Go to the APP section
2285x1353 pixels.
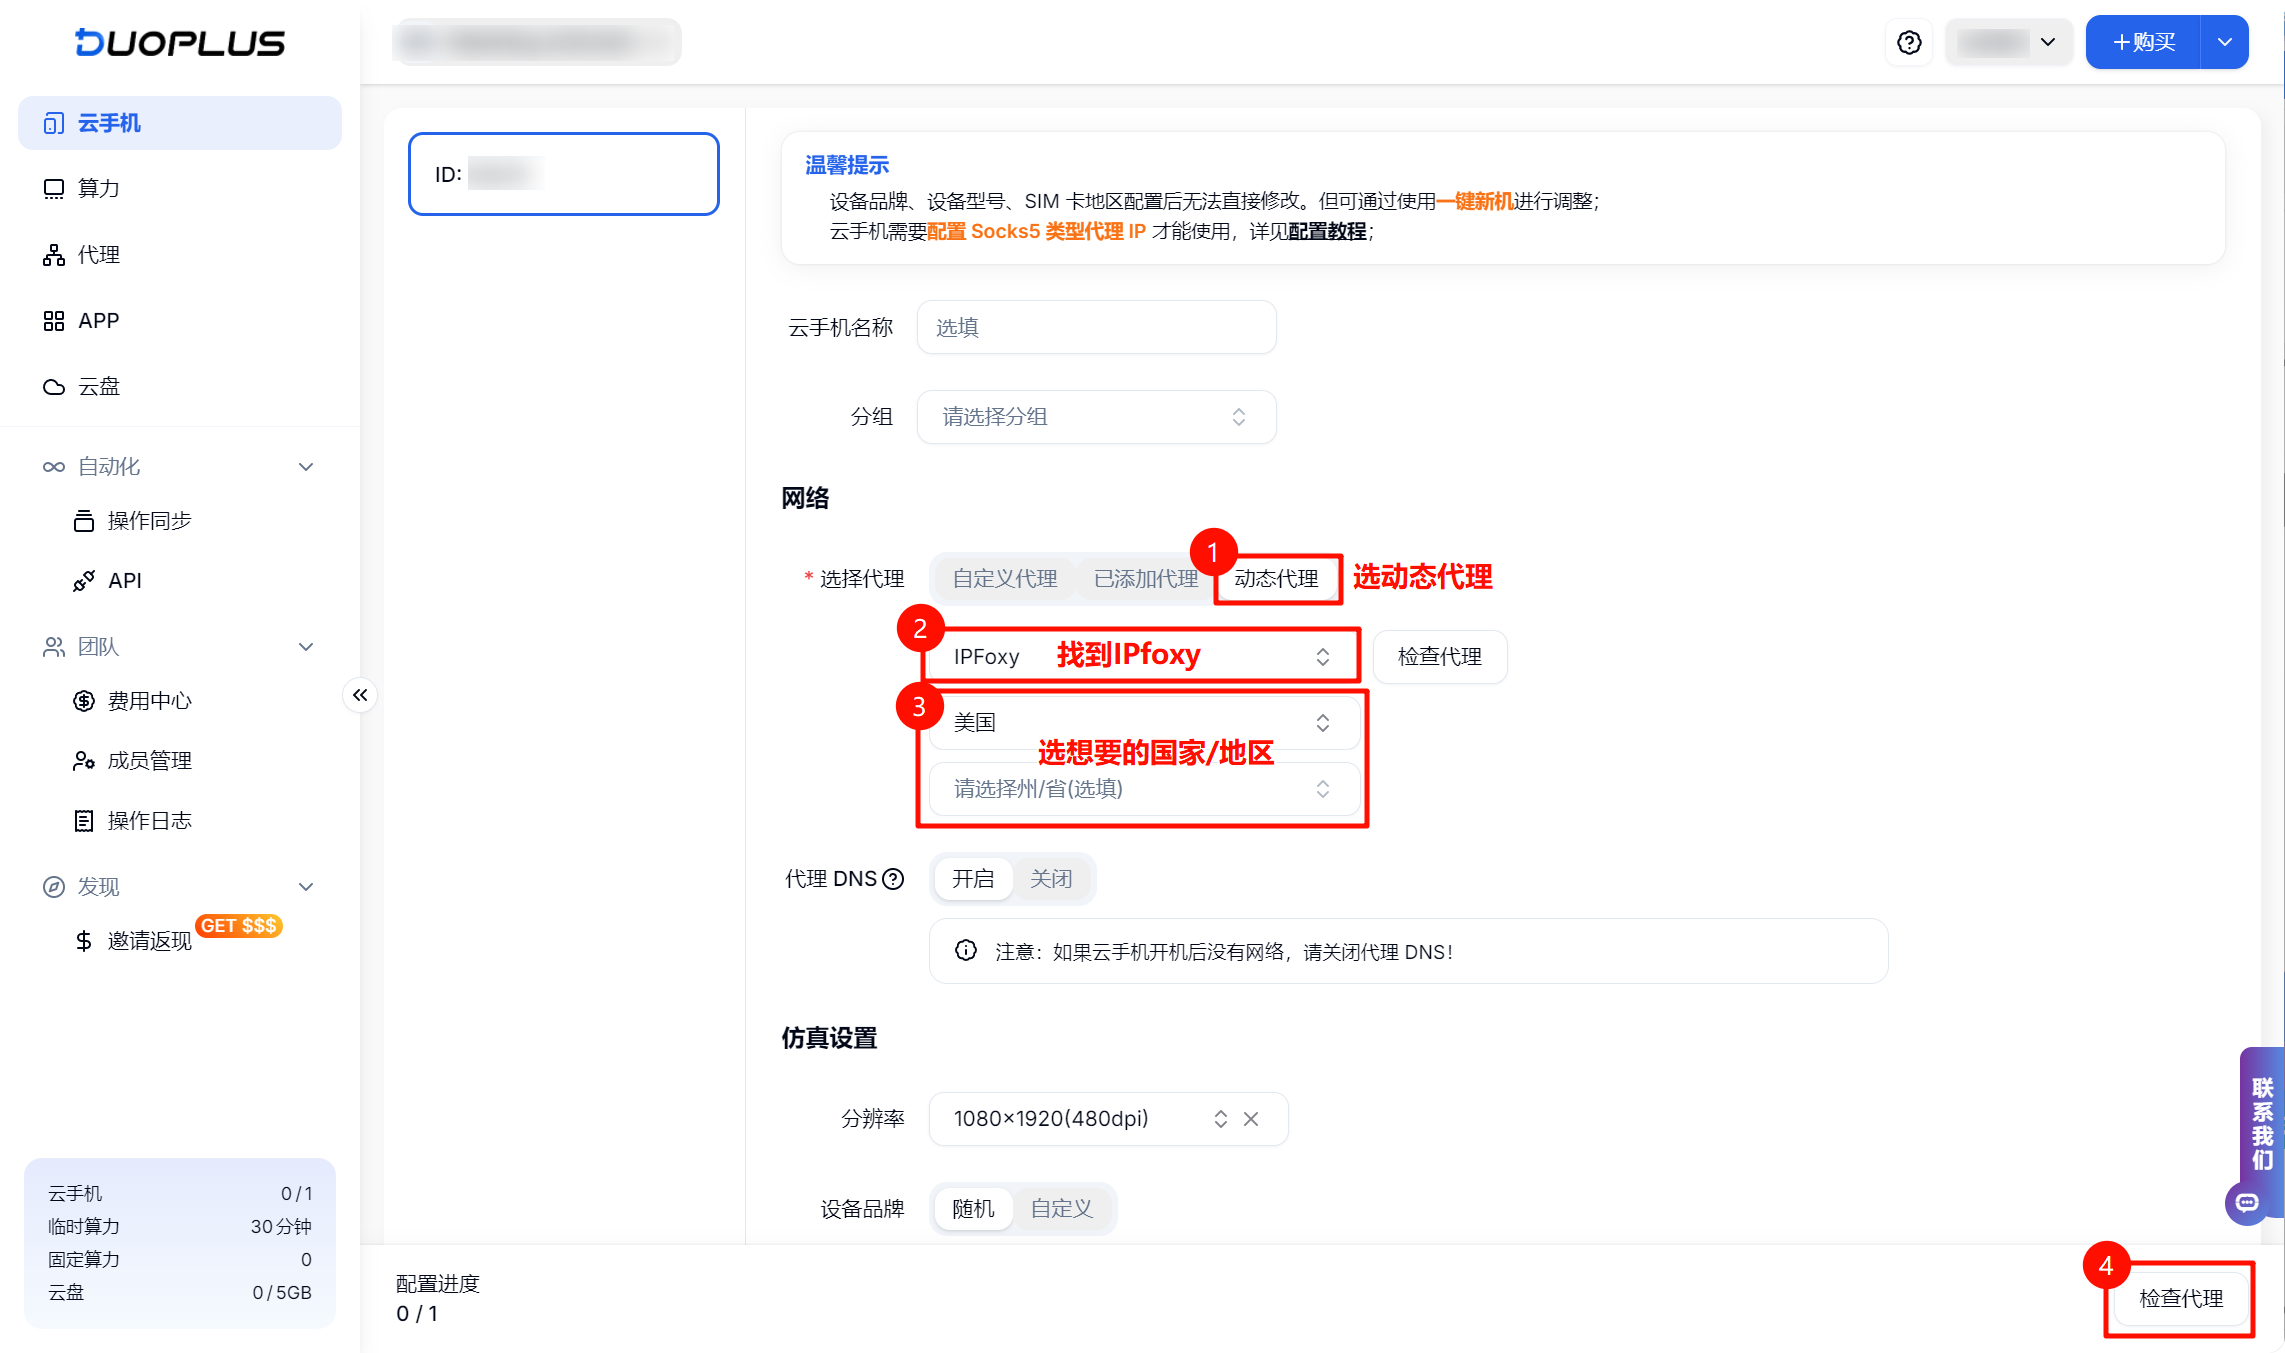click(x=97, y=320)
